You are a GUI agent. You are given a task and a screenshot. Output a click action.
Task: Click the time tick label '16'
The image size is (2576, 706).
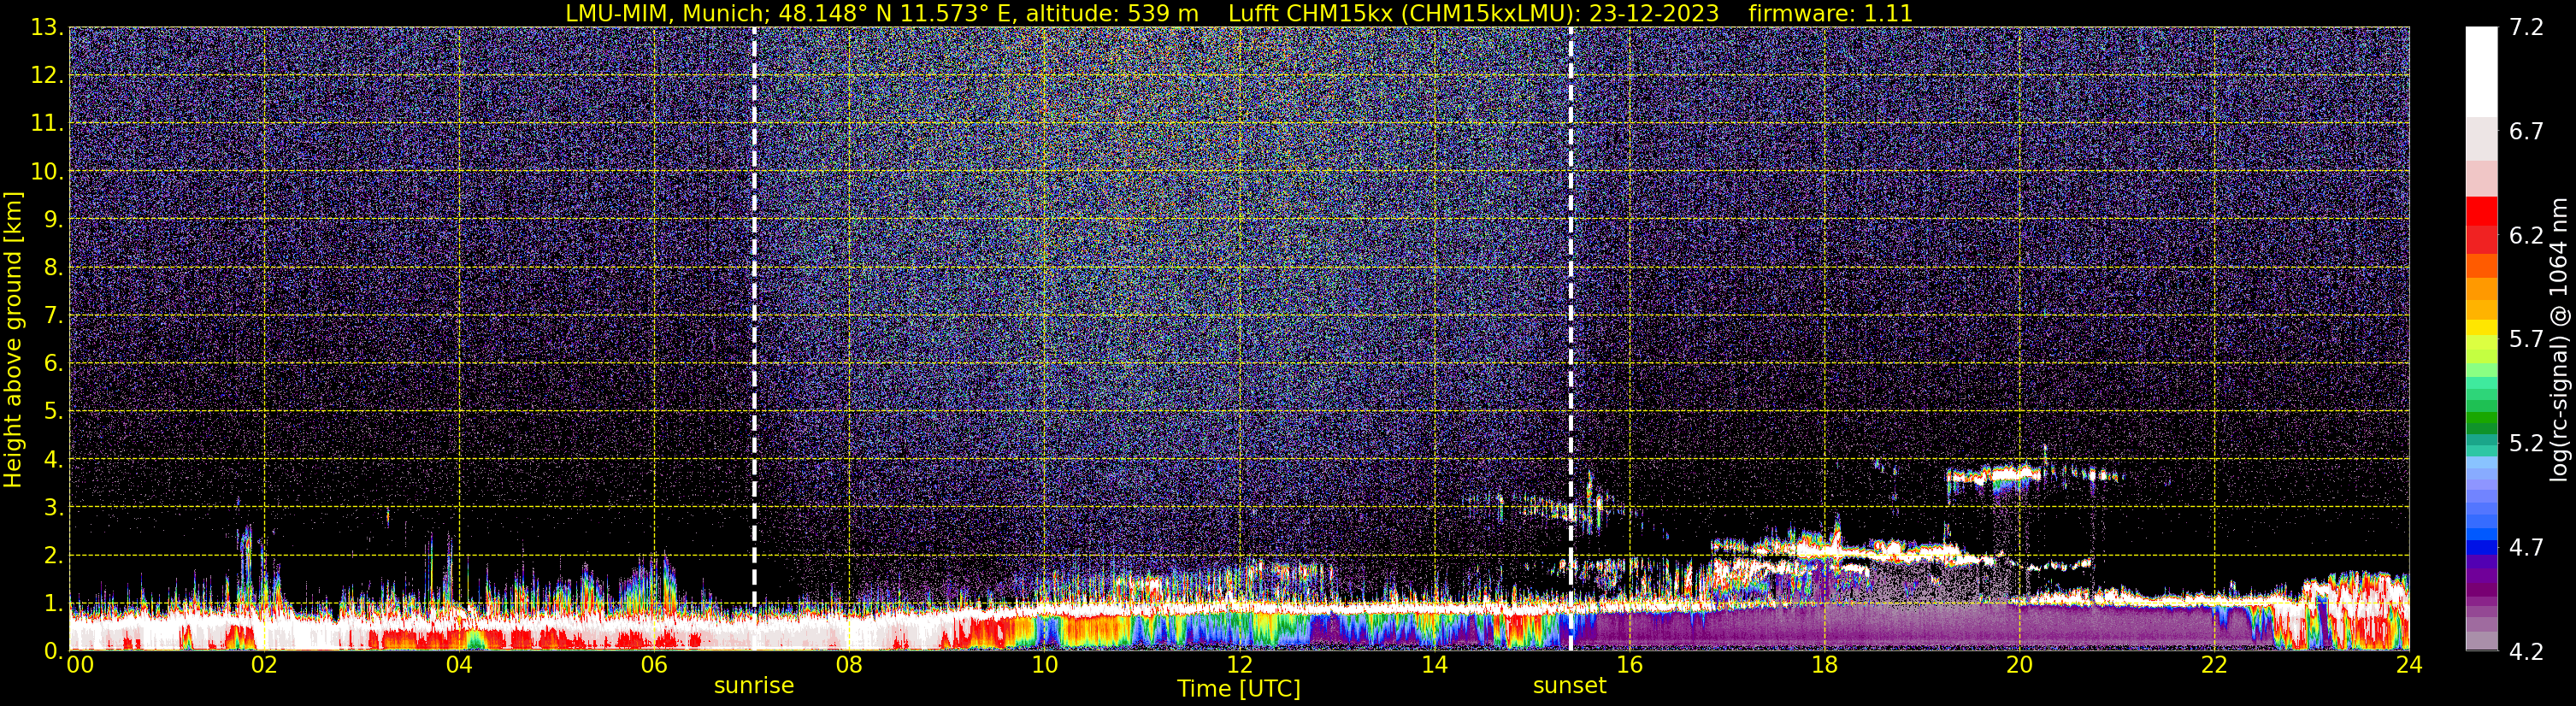tap(1629, 665)
